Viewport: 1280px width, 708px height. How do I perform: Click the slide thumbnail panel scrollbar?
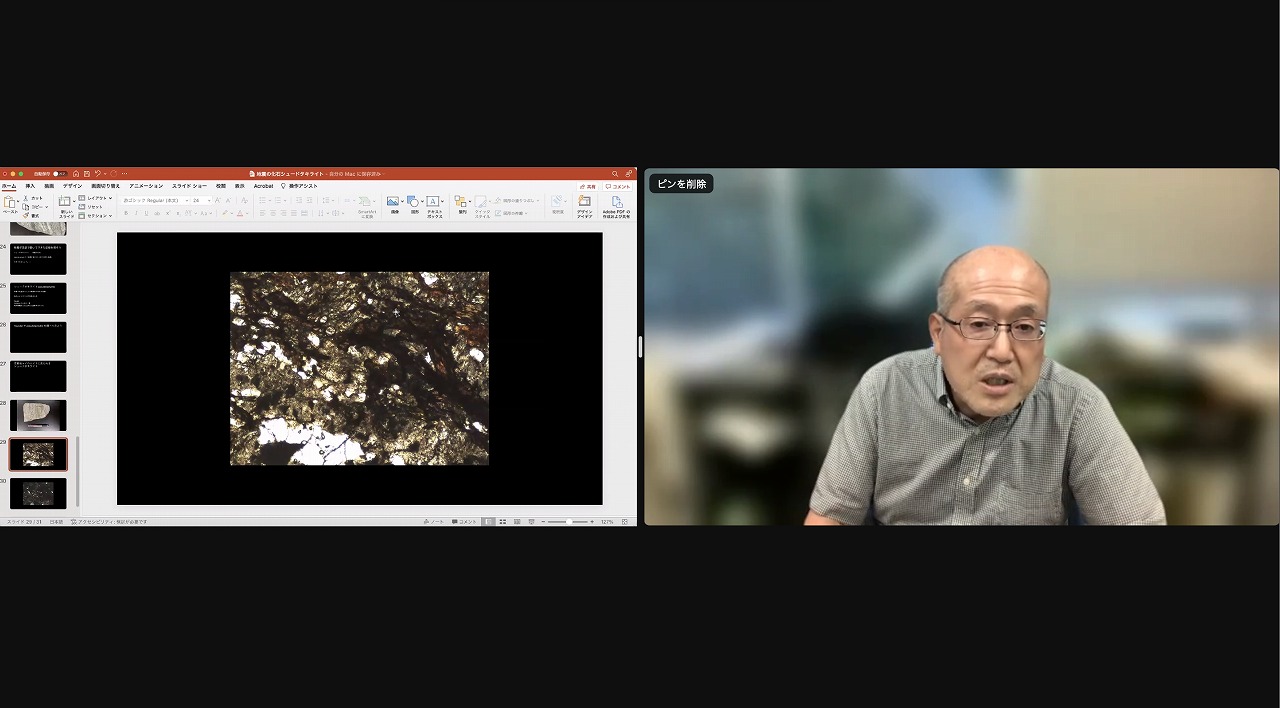pyautogui.click(x=77, y=470)
